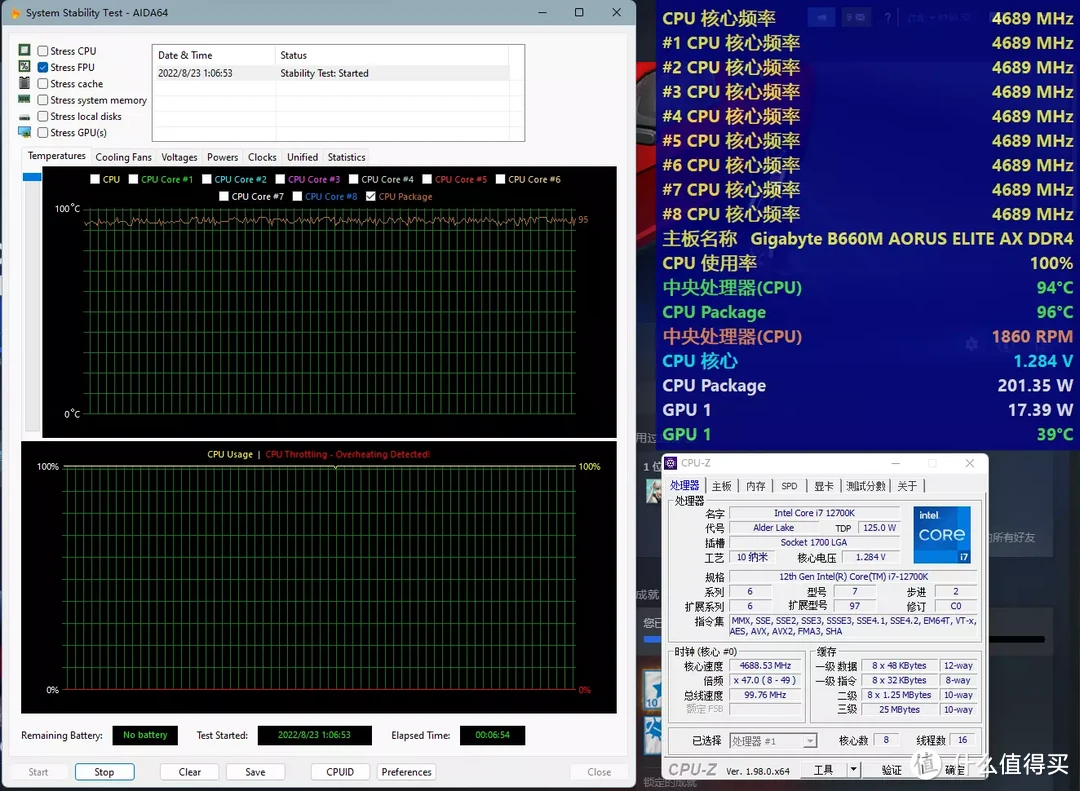This screenshot has width=1080, height=791.
Task: Click the monitor icon beside Stress GPU(s)
Action: click(25, 133)
